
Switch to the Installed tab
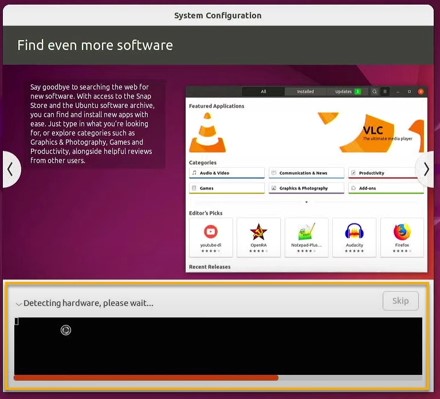(305, 91)
